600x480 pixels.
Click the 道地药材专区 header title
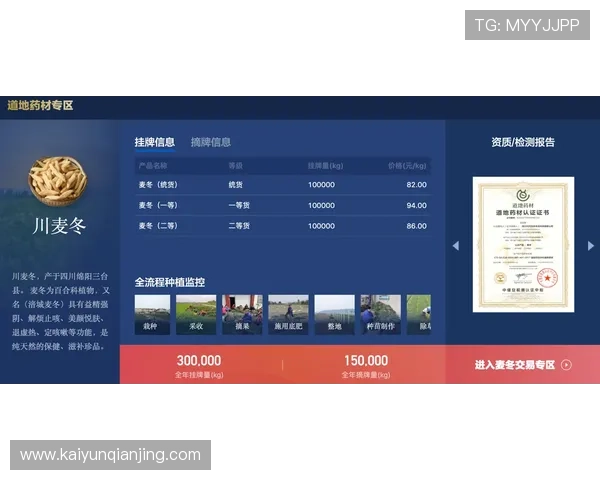(40, 105)
